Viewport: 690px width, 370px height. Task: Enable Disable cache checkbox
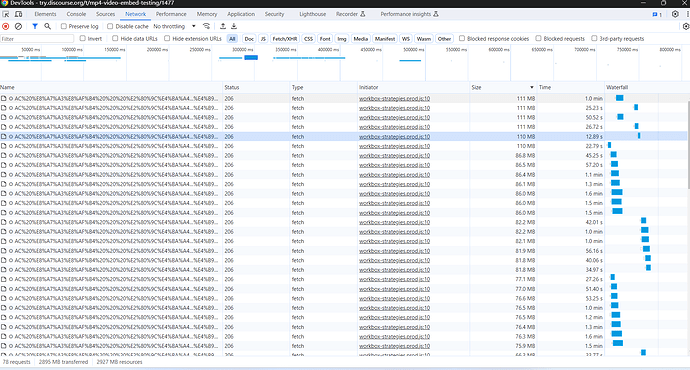[x=110, y=26]
